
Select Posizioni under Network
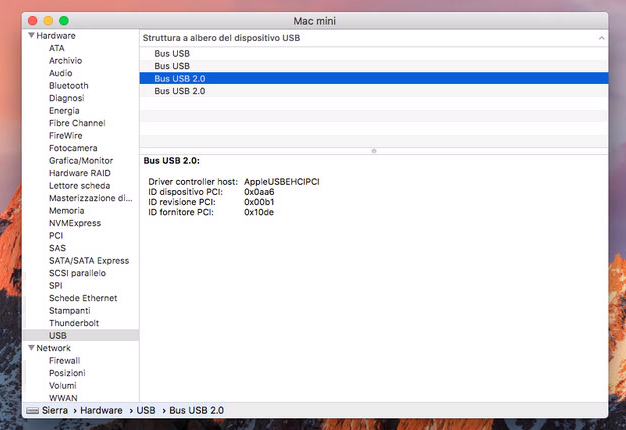[x=67, y=373]
